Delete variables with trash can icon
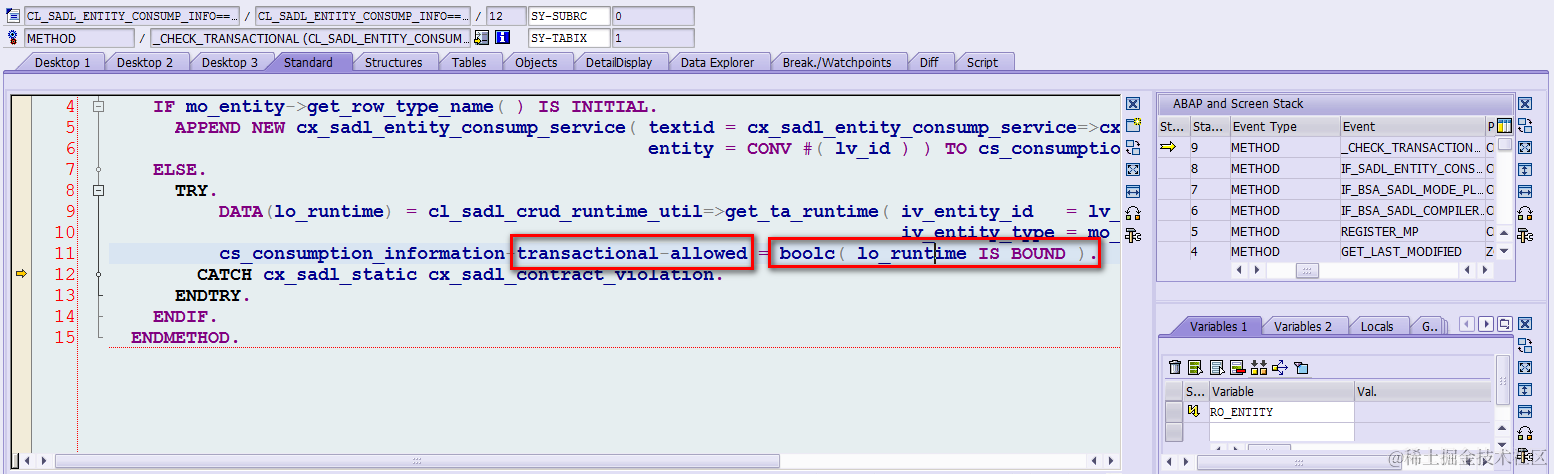1554x474 pixels. (x=1176, y=368)
